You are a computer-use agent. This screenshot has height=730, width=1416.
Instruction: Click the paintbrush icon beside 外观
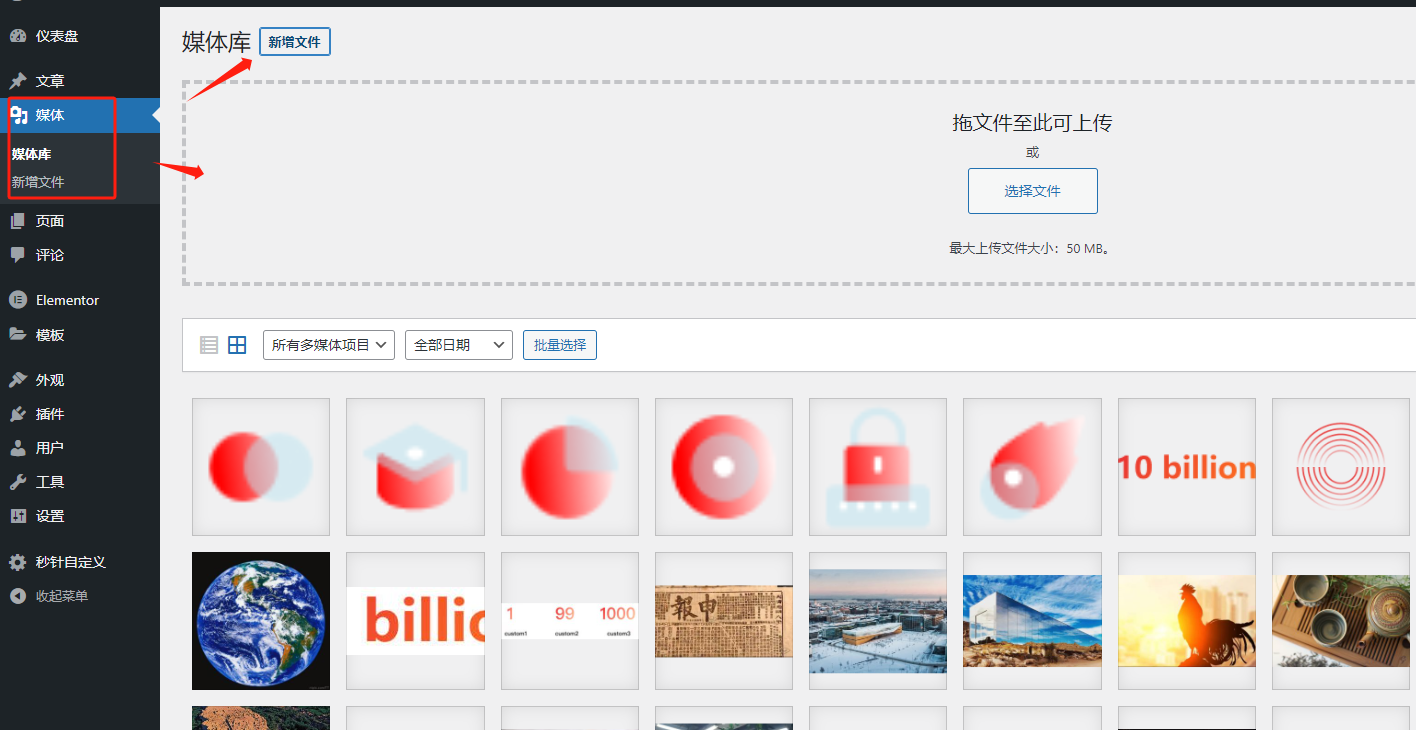18,380
